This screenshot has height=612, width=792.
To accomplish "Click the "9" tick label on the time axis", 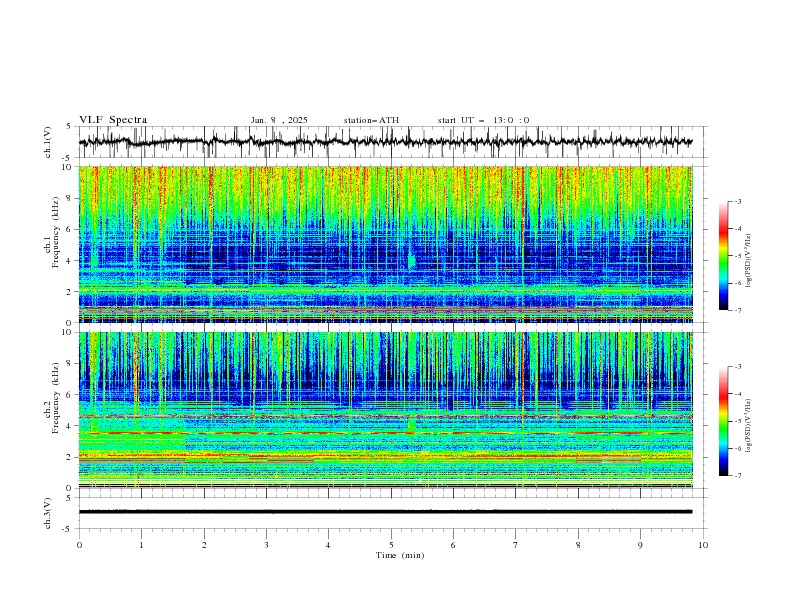I will click(640, 545).
